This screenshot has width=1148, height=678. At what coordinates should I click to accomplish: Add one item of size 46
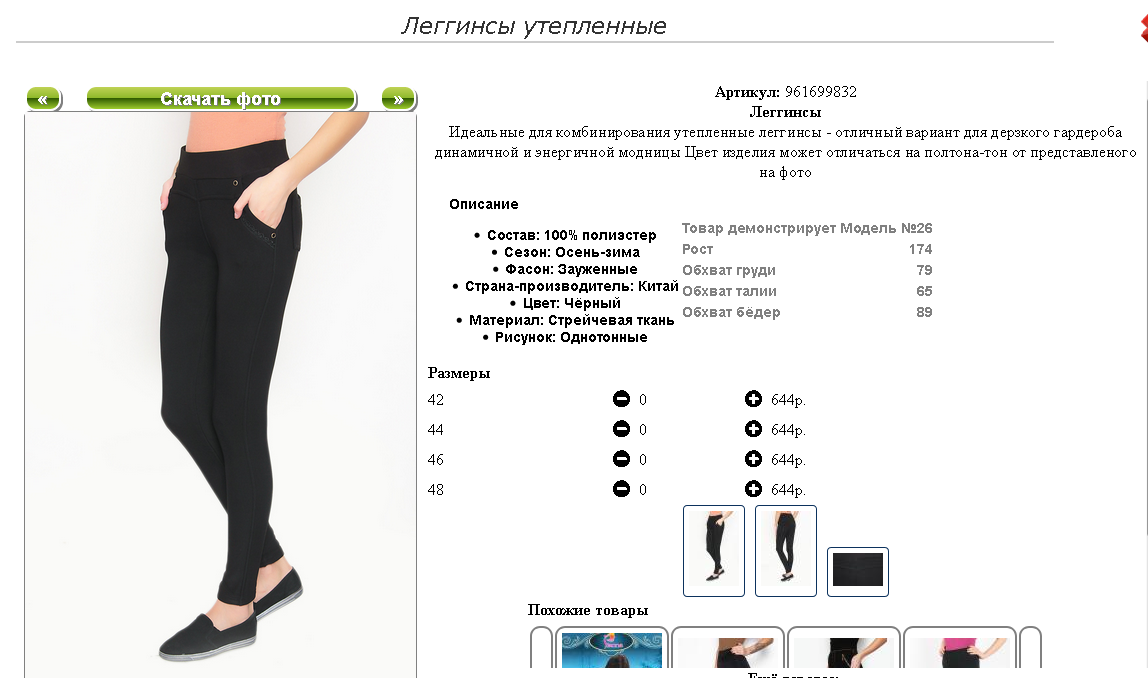[x=753, y=459]
